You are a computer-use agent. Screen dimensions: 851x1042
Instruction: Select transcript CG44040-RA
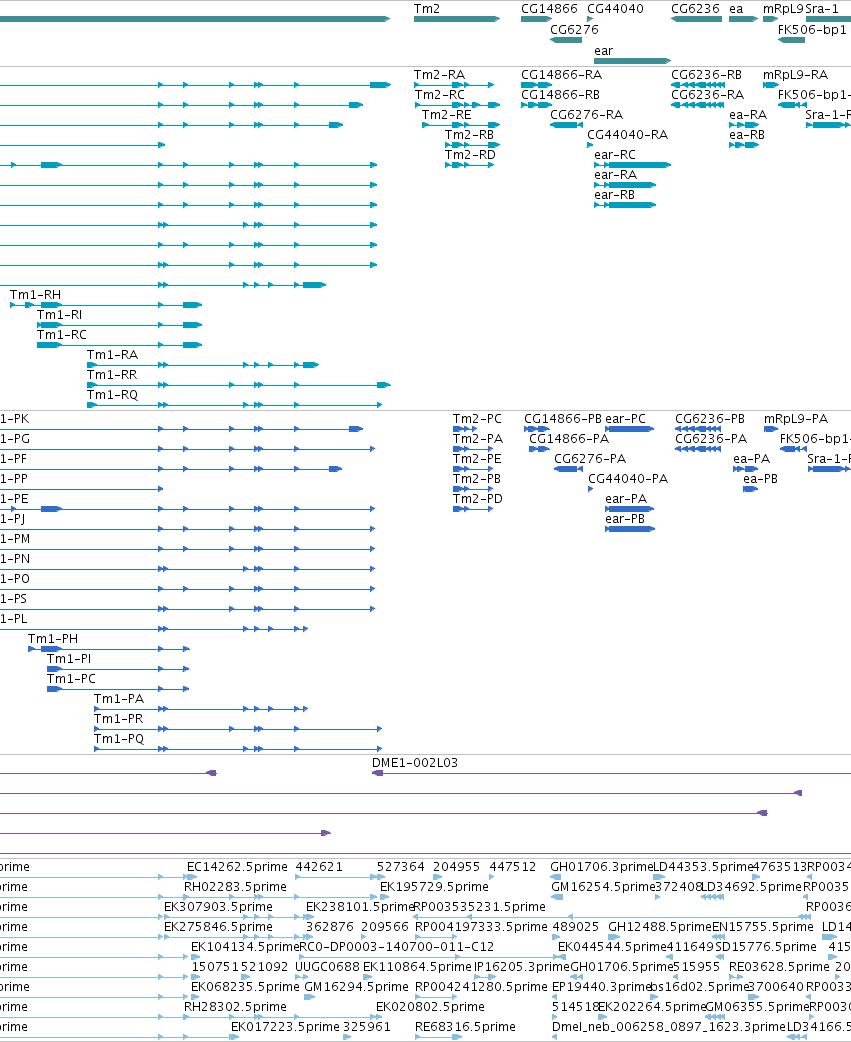click(x=590, y=145)
